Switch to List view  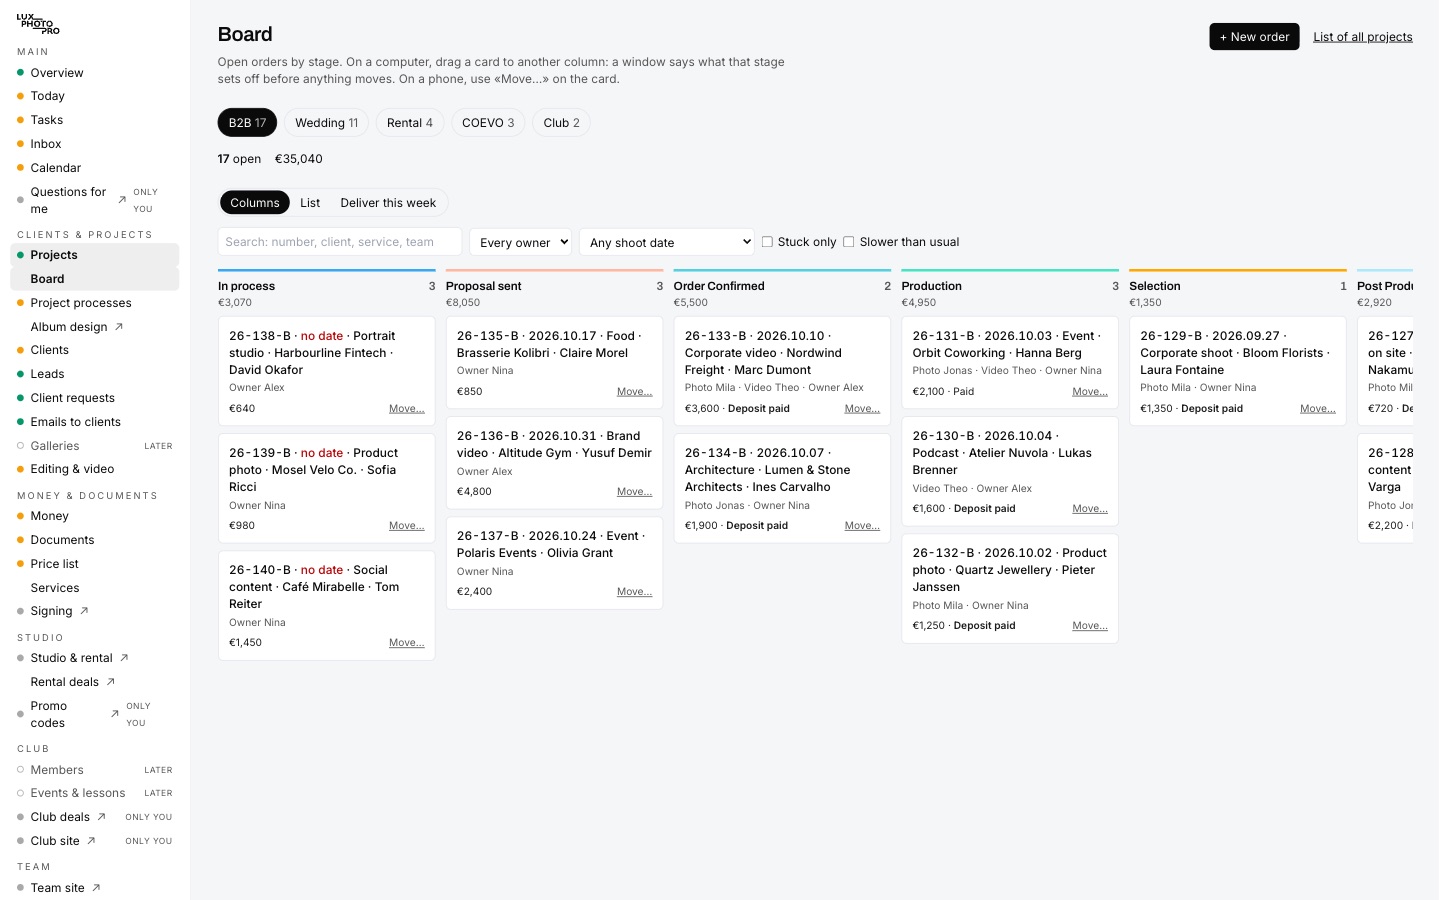pos(310,203)
